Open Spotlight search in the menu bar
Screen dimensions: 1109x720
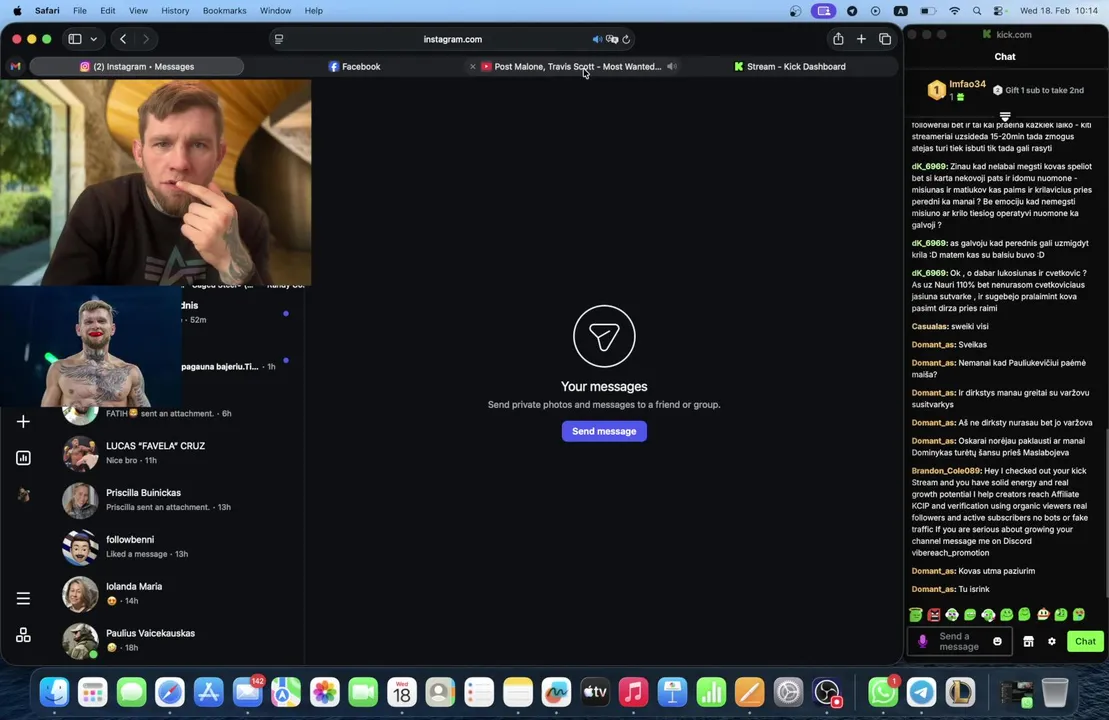pos(977,11)
